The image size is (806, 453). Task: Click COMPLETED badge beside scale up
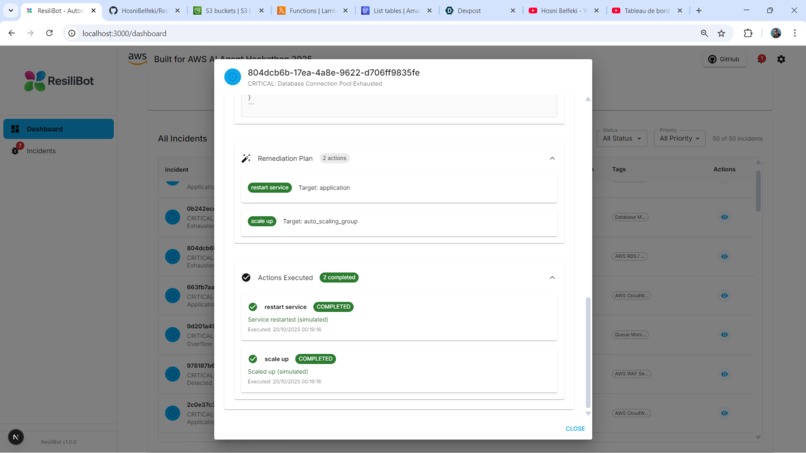click(315, 359)
